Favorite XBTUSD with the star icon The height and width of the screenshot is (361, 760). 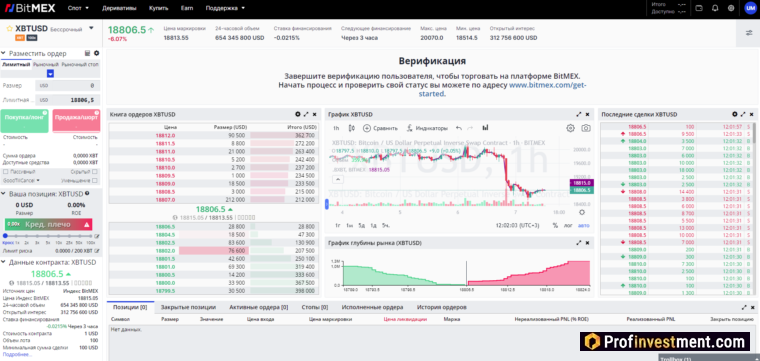(9, 29)
